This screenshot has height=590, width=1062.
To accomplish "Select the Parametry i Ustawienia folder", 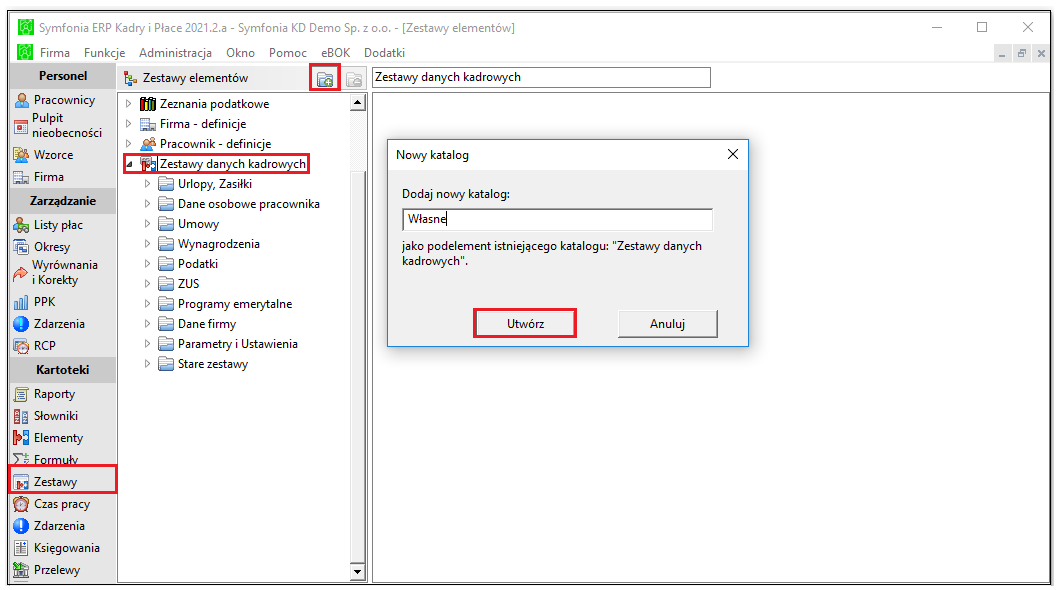I will [x=238, y=343].
